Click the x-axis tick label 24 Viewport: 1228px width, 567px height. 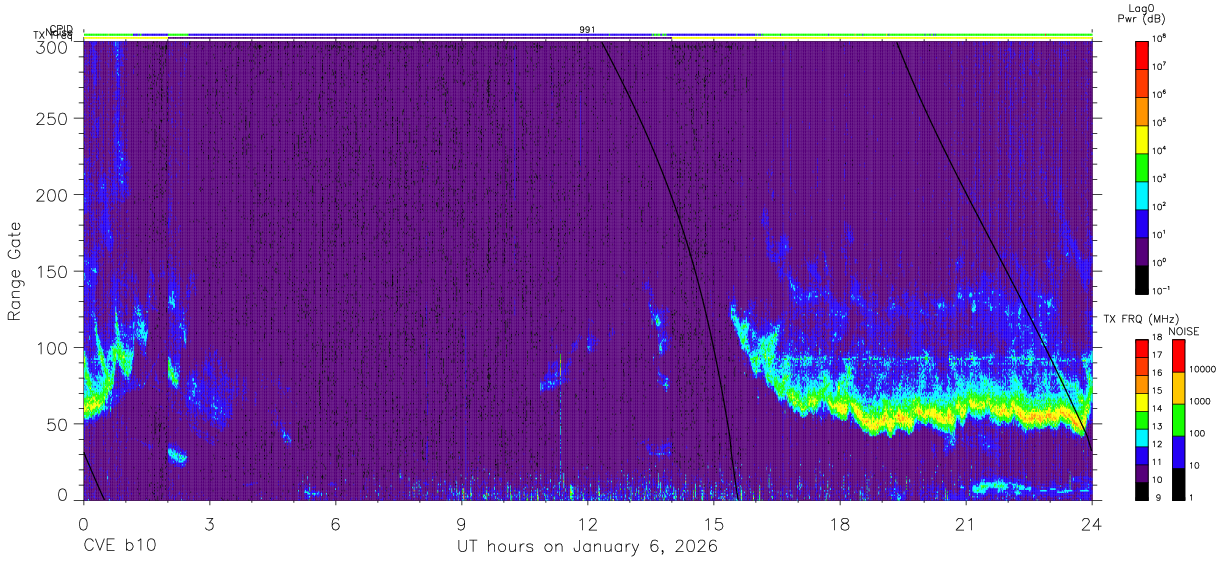[1092, 523]
